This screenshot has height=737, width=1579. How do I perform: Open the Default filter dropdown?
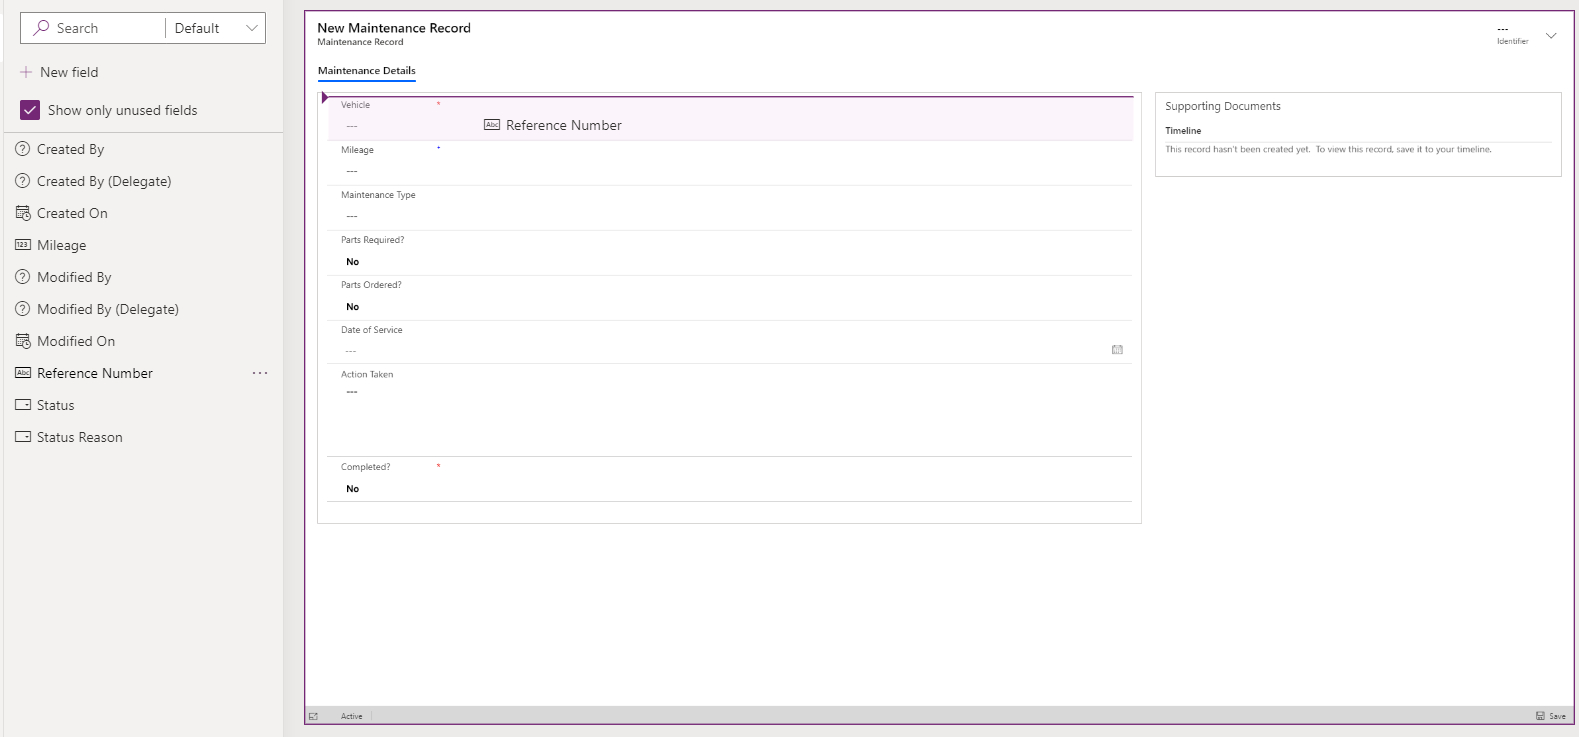pos(216,28)
